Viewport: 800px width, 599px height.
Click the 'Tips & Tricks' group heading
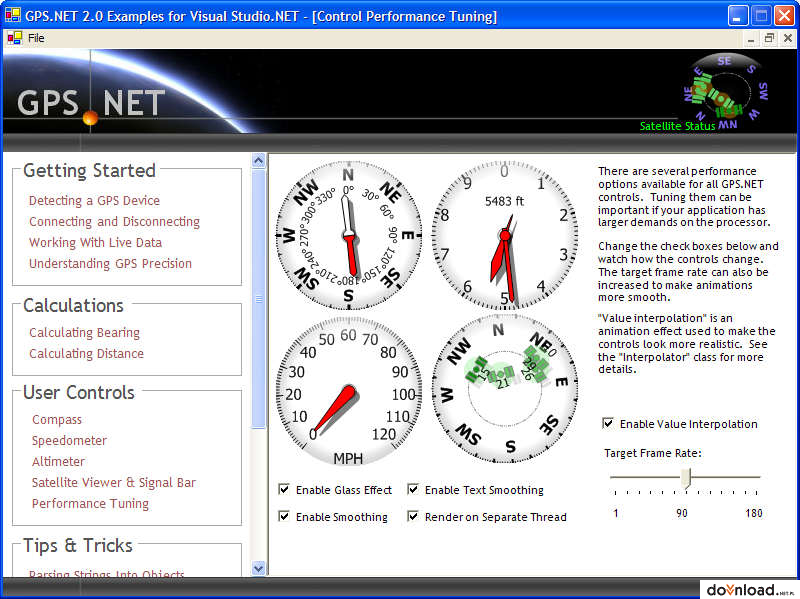tap(78, 545)
